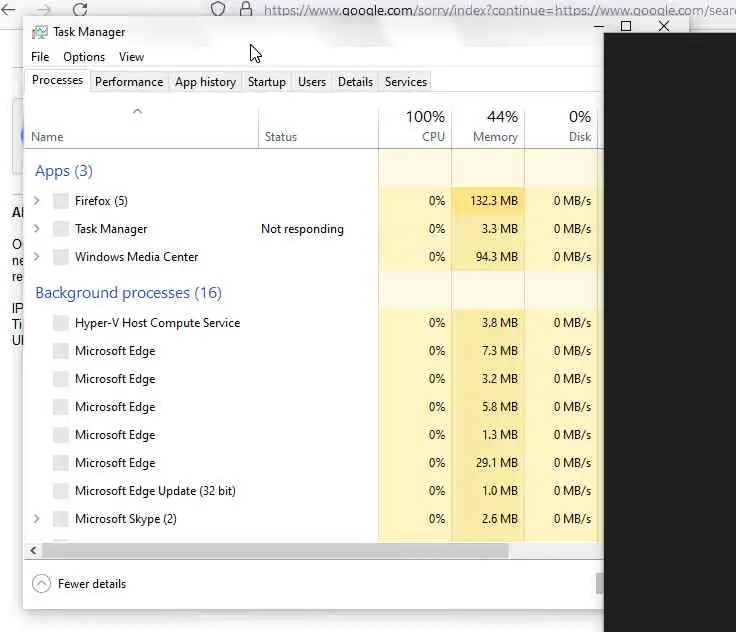Click the shield tracking protection icon

[217, 8]
